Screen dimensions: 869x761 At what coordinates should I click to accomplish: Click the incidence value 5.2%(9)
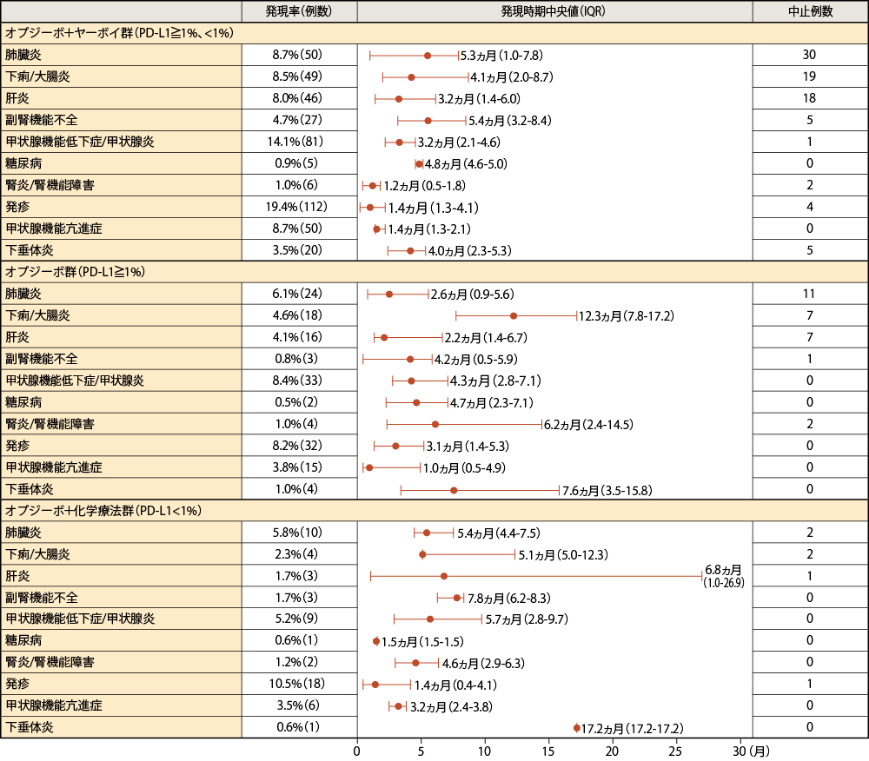pos(297,618)
